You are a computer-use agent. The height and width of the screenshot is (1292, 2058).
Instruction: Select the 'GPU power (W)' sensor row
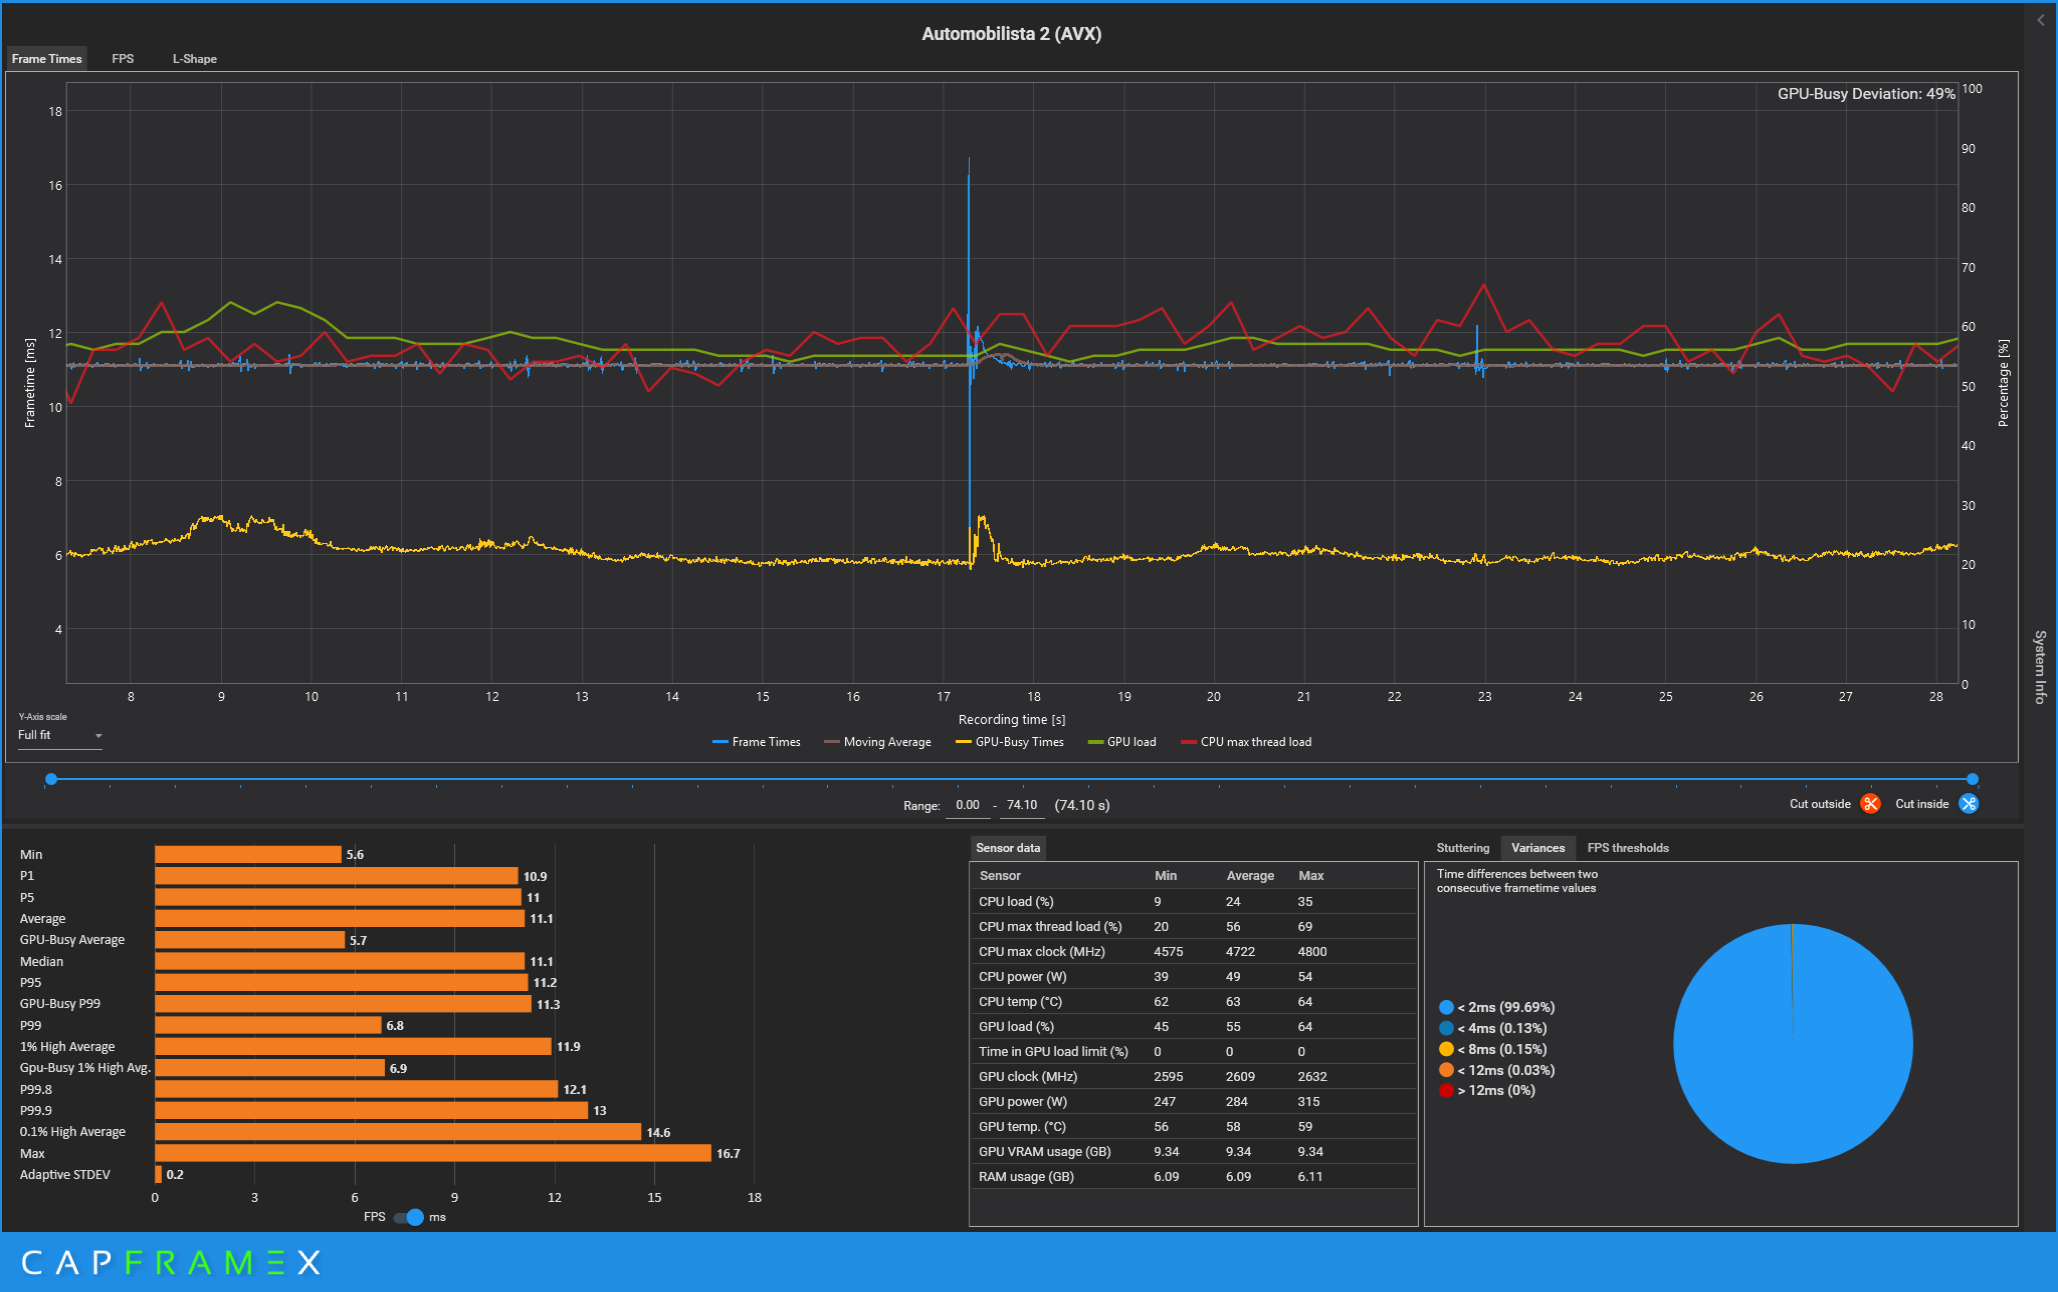pos(1193,1102)
